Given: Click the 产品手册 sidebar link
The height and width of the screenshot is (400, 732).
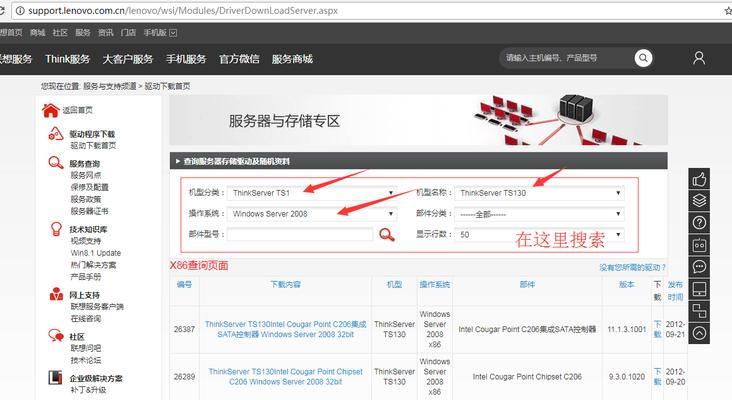Looking at the screenshot, I should 85,277.
